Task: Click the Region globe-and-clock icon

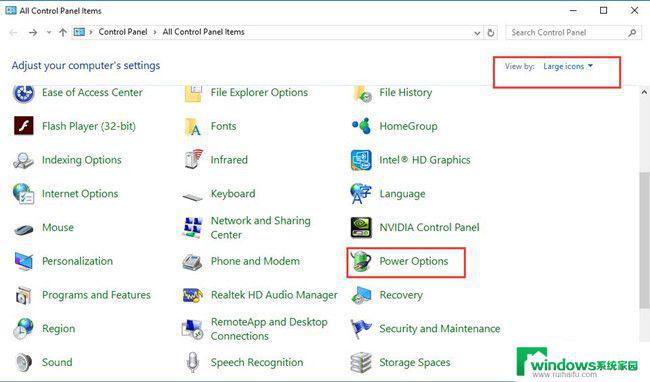Action: click(x=24, y=329)
